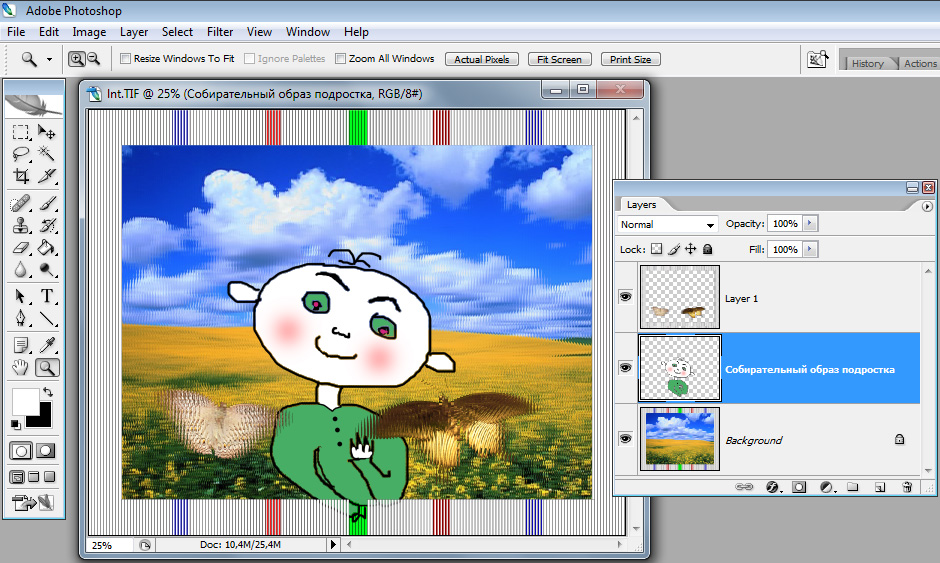Screen dimensions: 940x563
Task: Delete layer using the trash icon
Action: coord(907,487)
